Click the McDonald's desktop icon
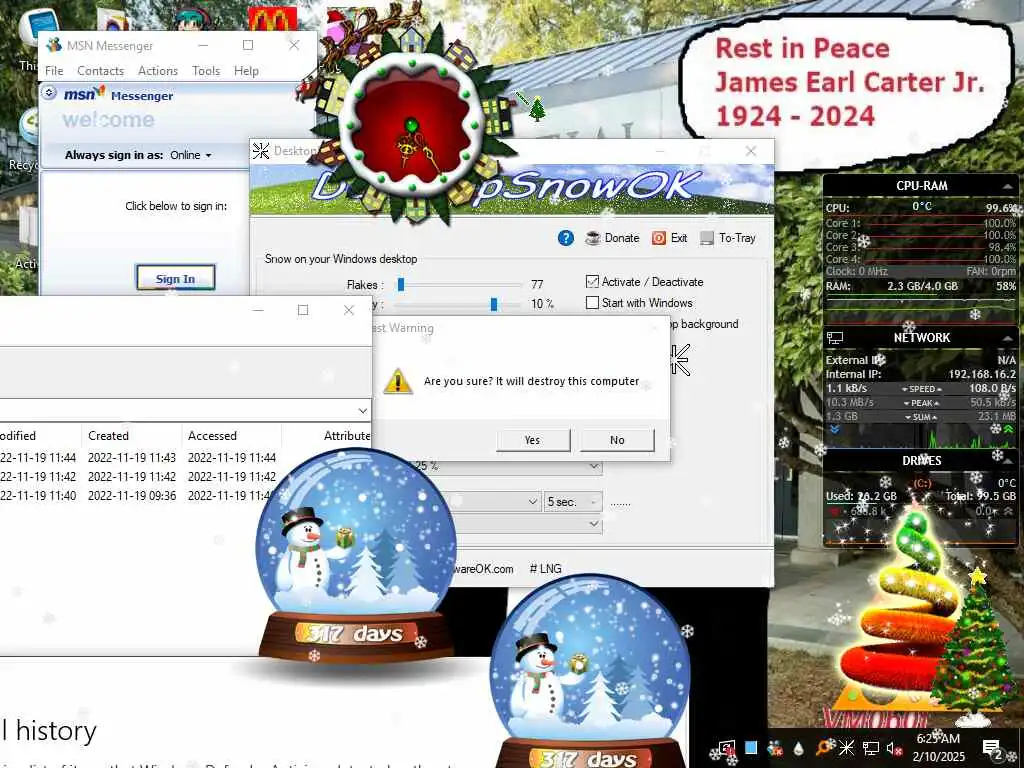Image resolution: width=1024 pixels, height=768 pixels. point(272,20)
